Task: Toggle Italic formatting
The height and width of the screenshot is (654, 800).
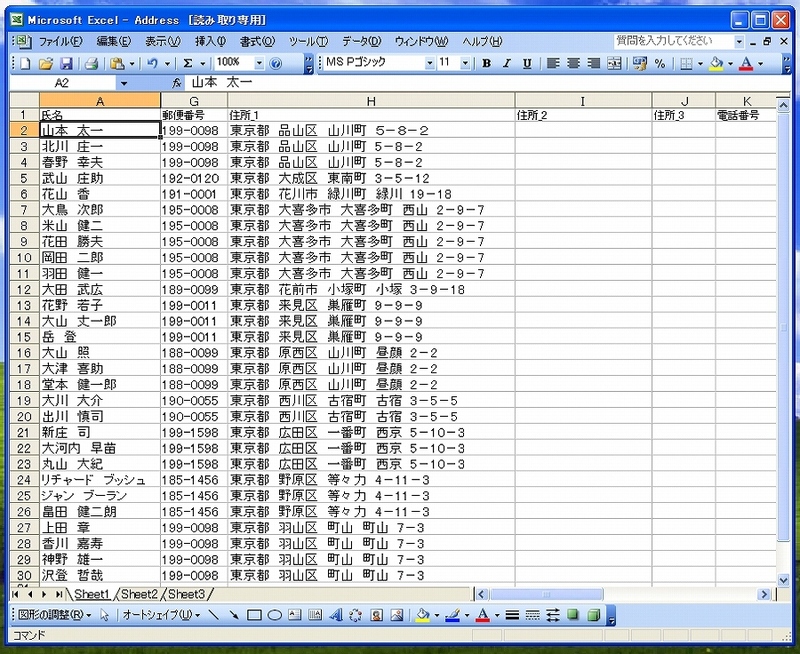Action: tap(507, 63)
